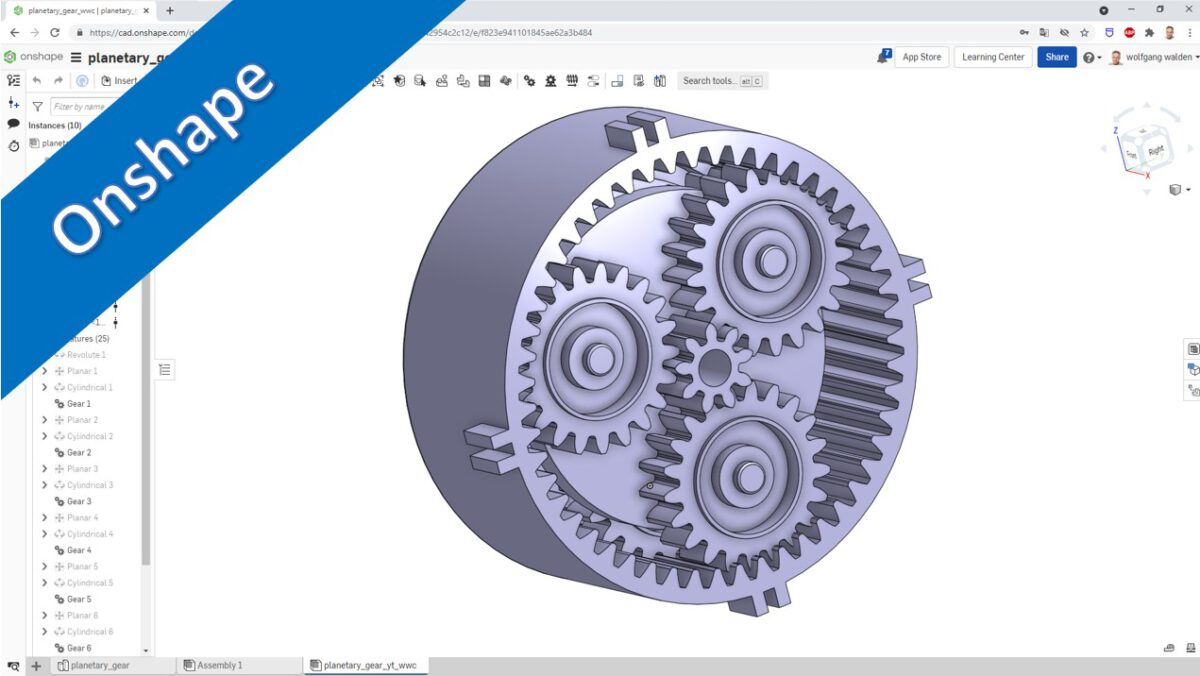
Task: Expand Cylindrical 2 in the feature tree
Action: (x=43, y=435)
